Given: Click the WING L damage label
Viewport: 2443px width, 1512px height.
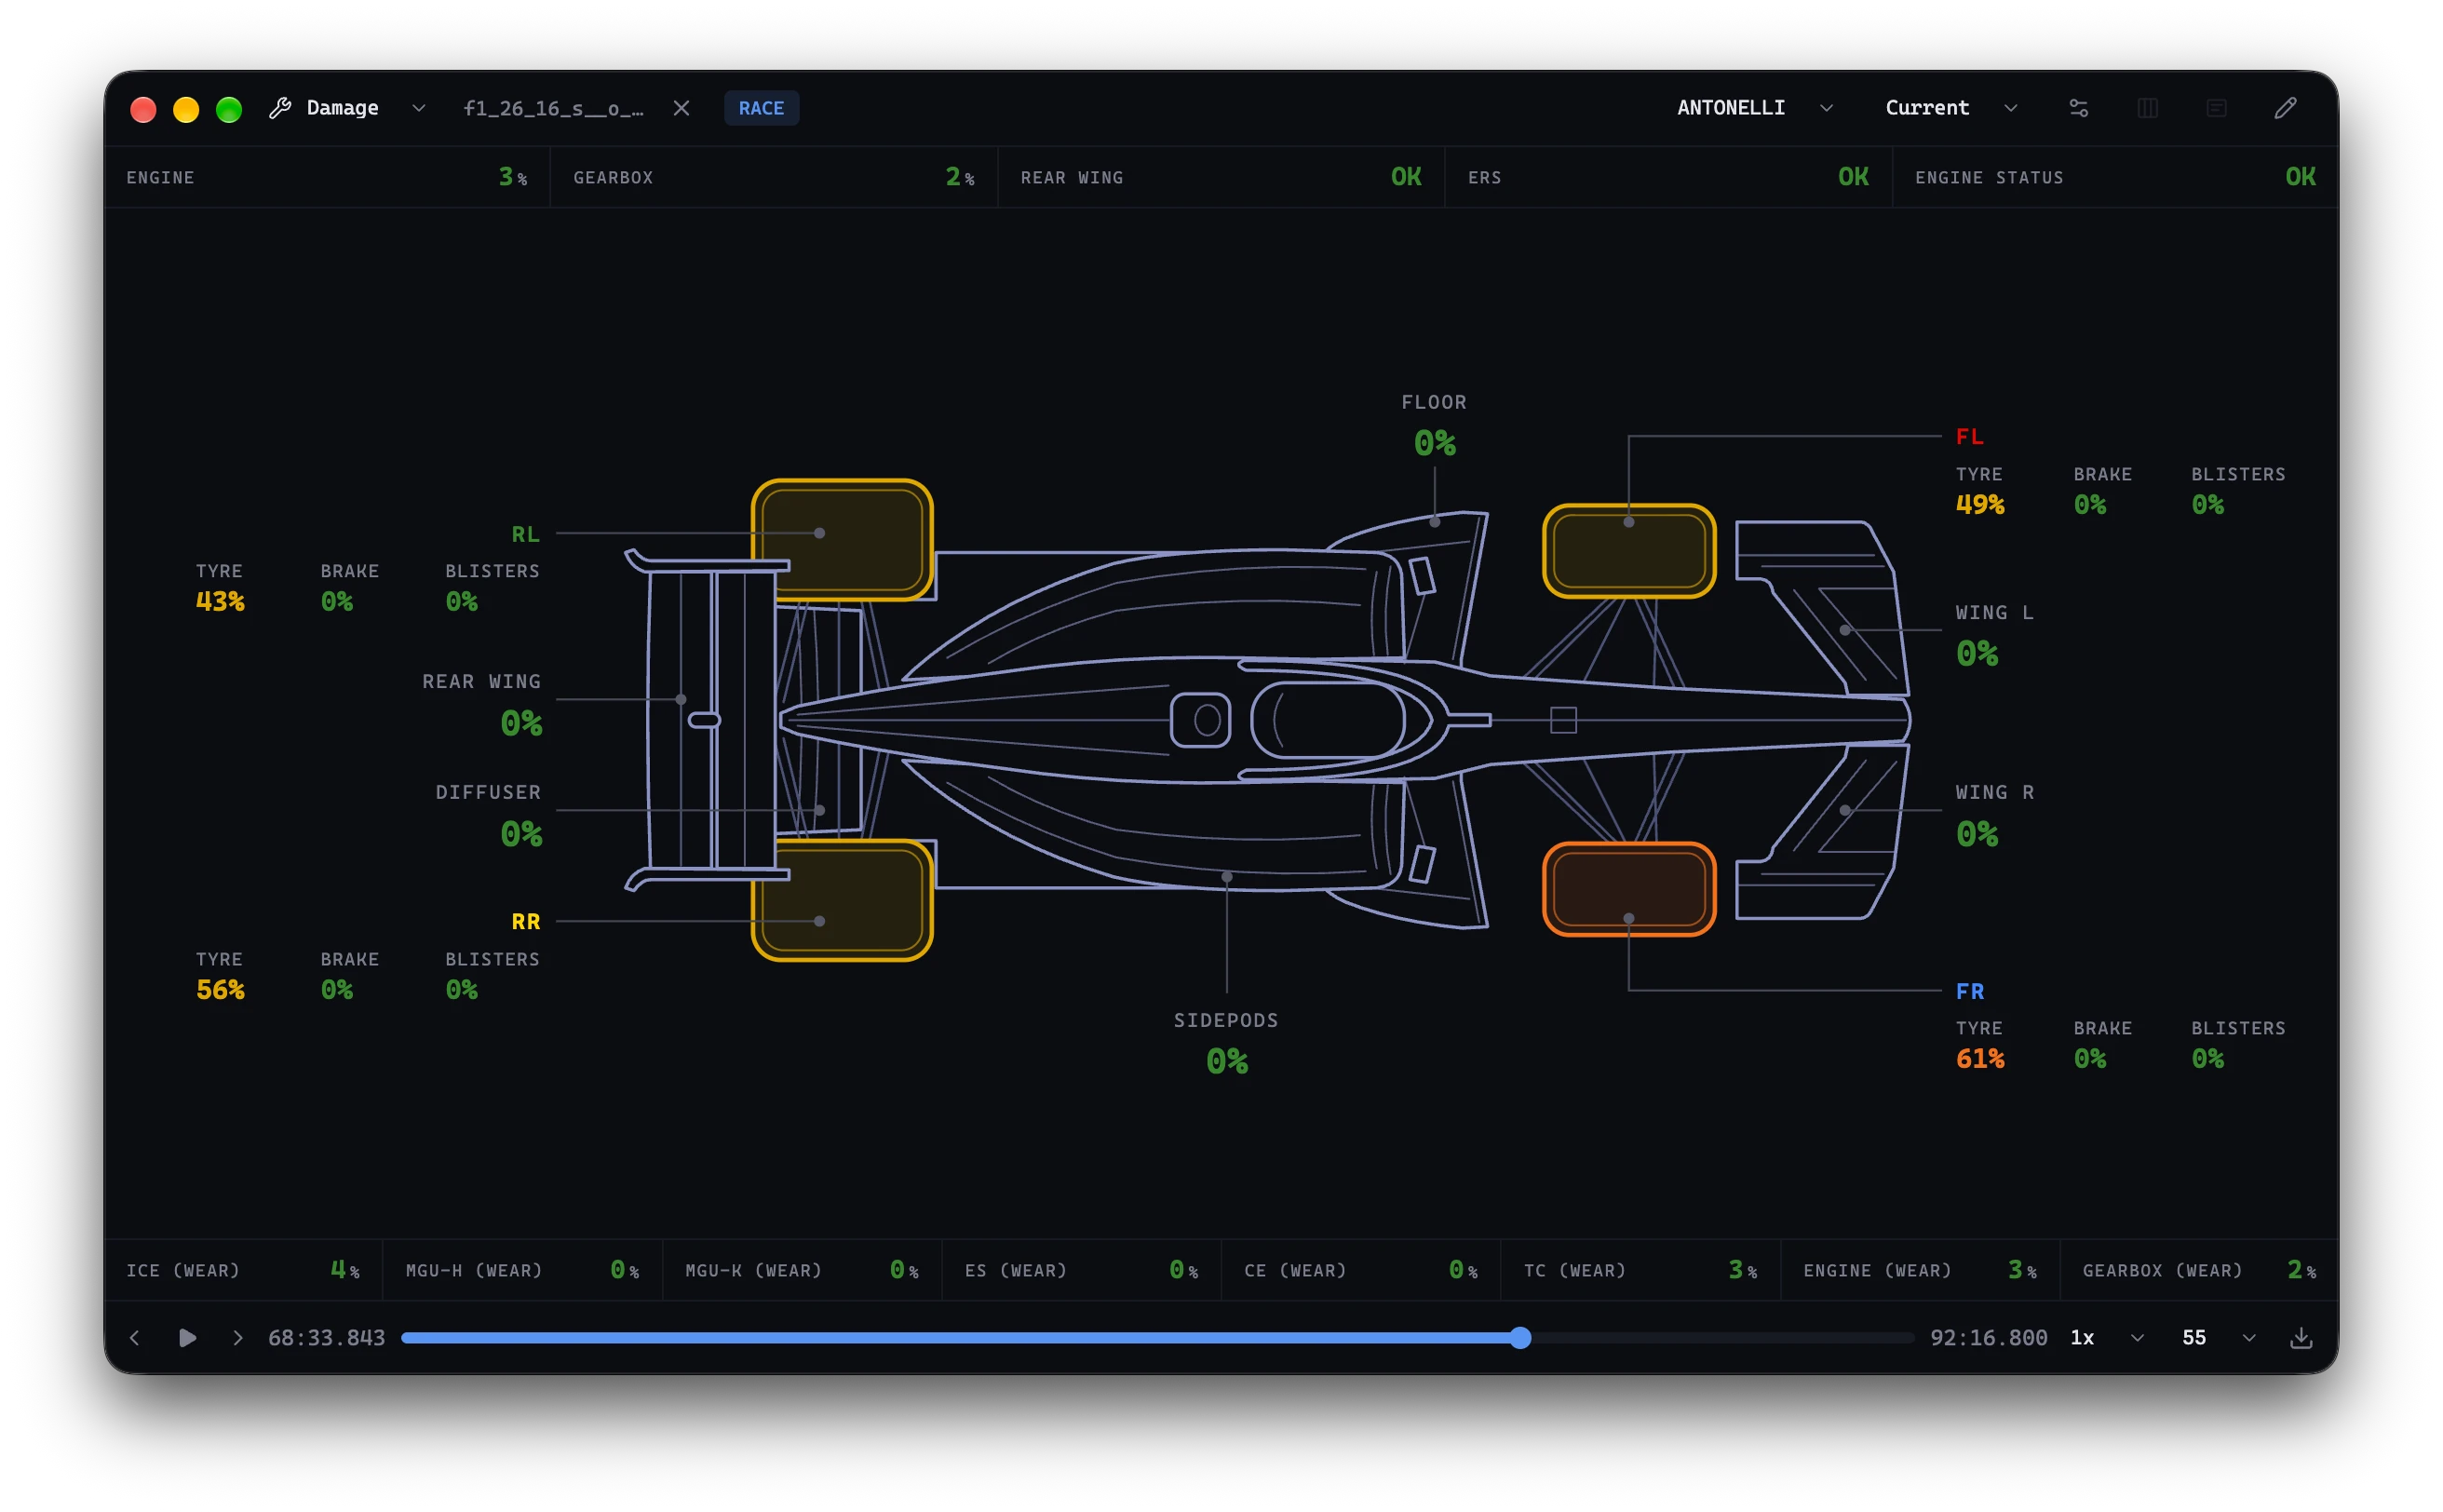Looking at the screenshot, I should (1994, 612).
